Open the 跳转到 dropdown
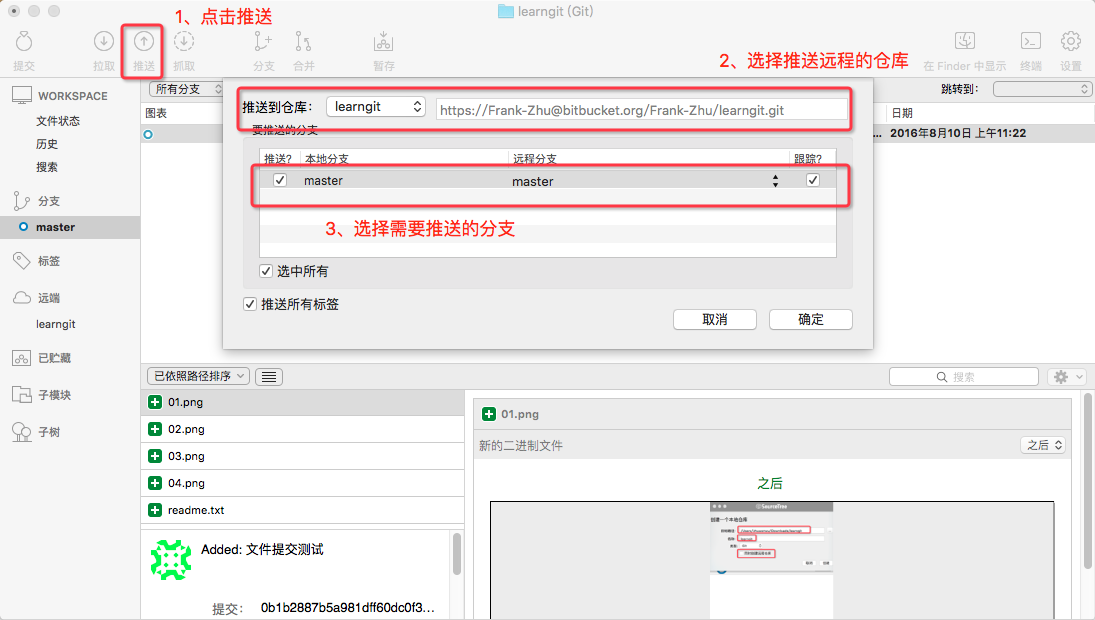The width and height of the screenshot is (1095, 620). pos(1042,89)
